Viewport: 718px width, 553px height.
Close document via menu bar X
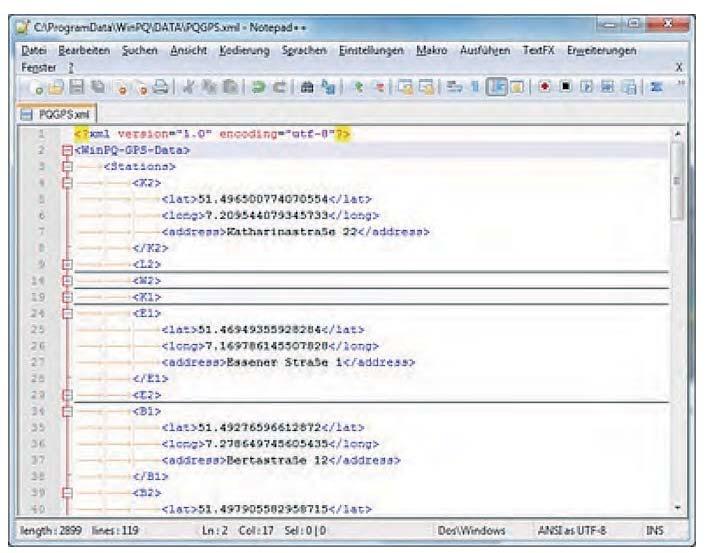(679, 67)
